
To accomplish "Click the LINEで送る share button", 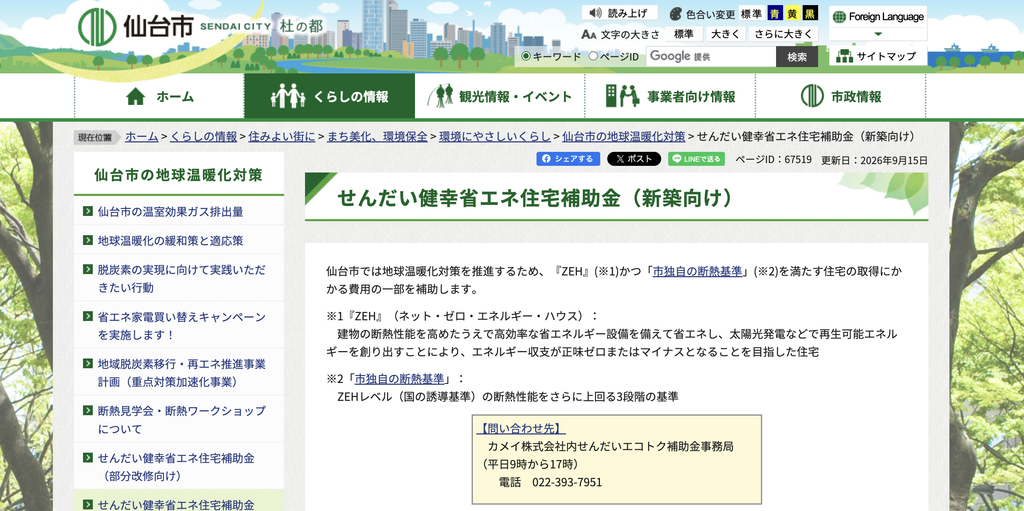I will (696, 159).
